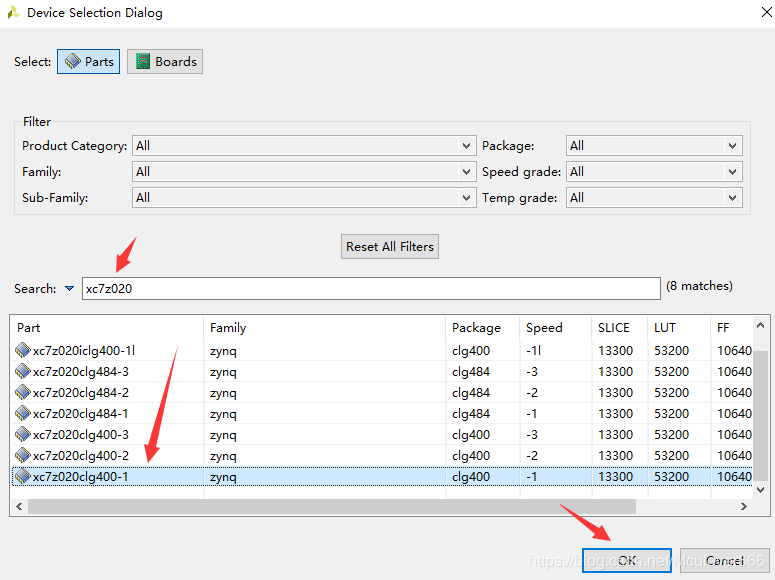This screenshot has width=775, height=580.
Task: Open the Sub-Family filter dropdown
Action: 304,198
